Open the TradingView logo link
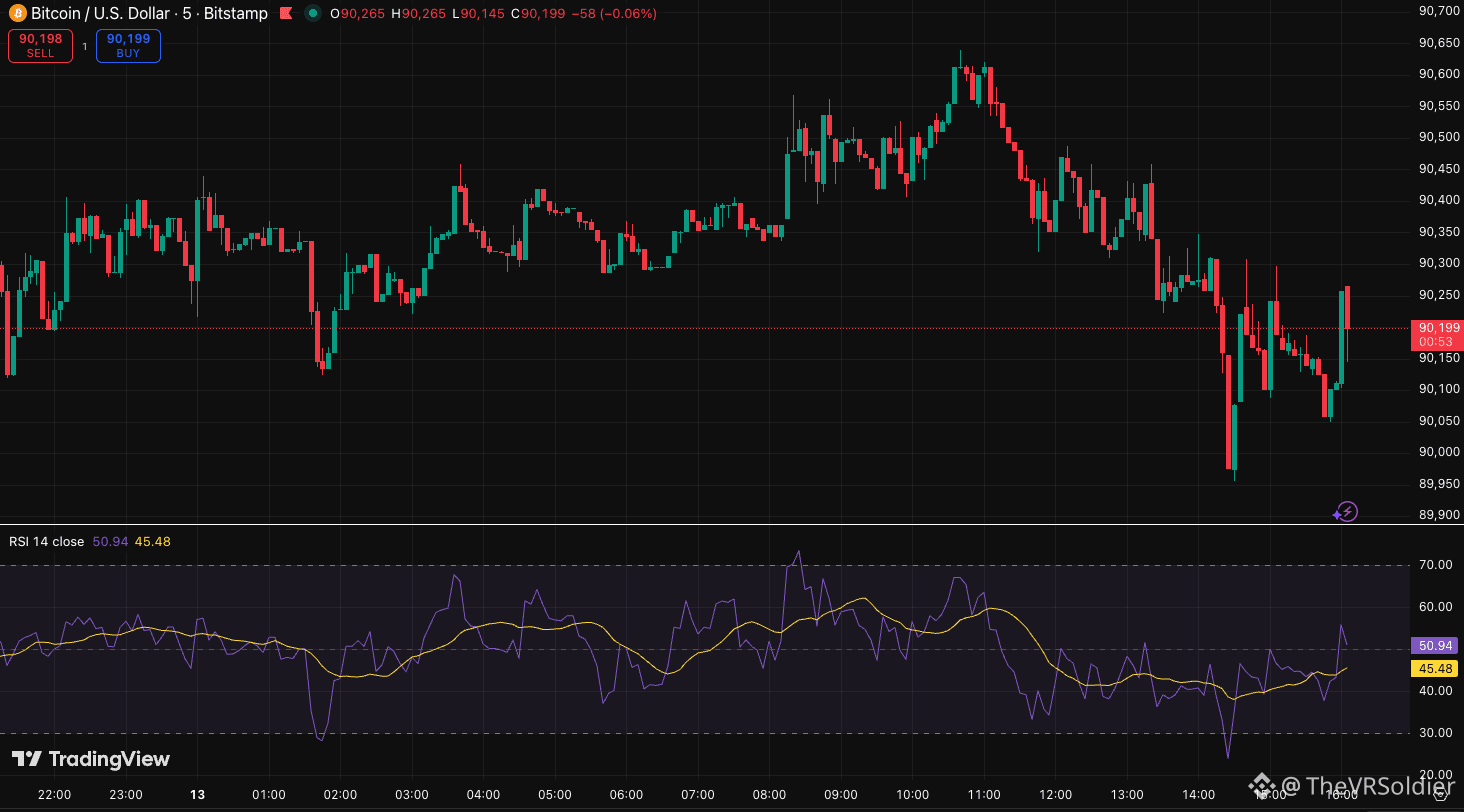This screenshot has width=1464, height=812. (x=91, y=760)
